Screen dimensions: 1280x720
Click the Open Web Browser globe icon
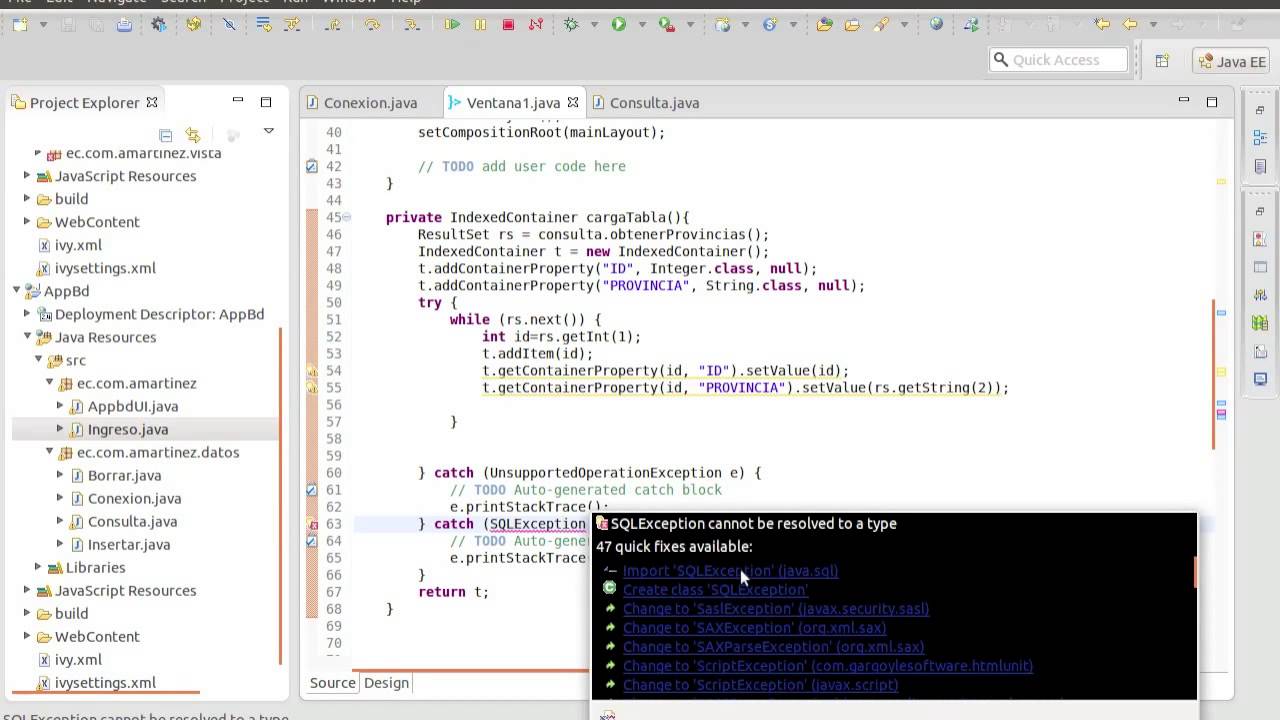click(936, 25)
